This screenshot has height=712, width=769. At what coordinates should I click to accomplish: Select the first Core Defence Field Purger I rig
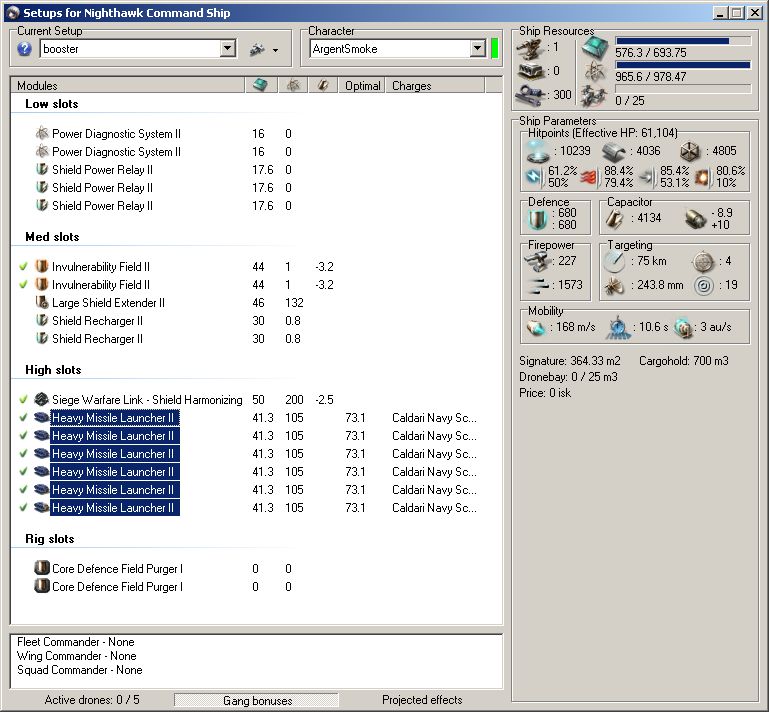coord(117,569)
